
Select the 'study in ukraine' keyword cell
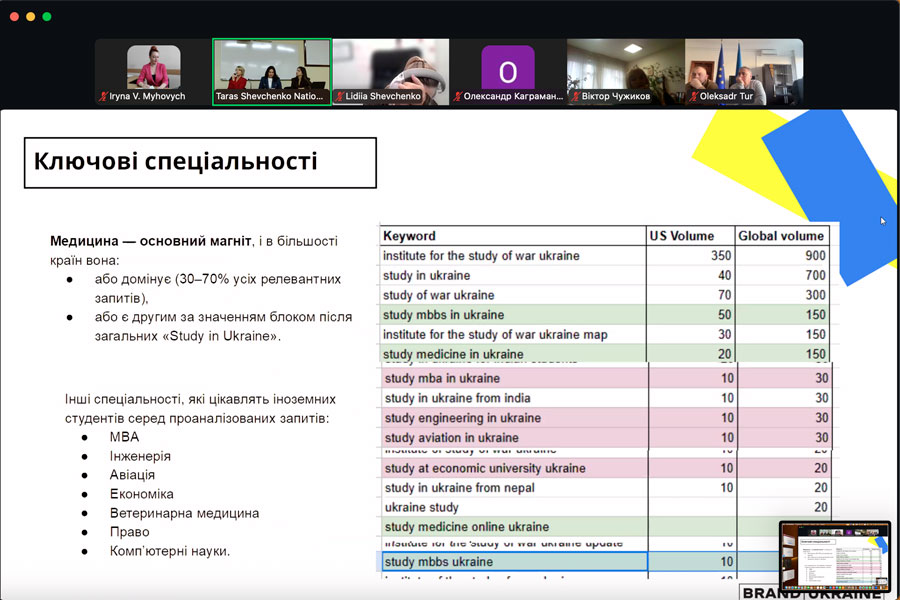point(513,276)
